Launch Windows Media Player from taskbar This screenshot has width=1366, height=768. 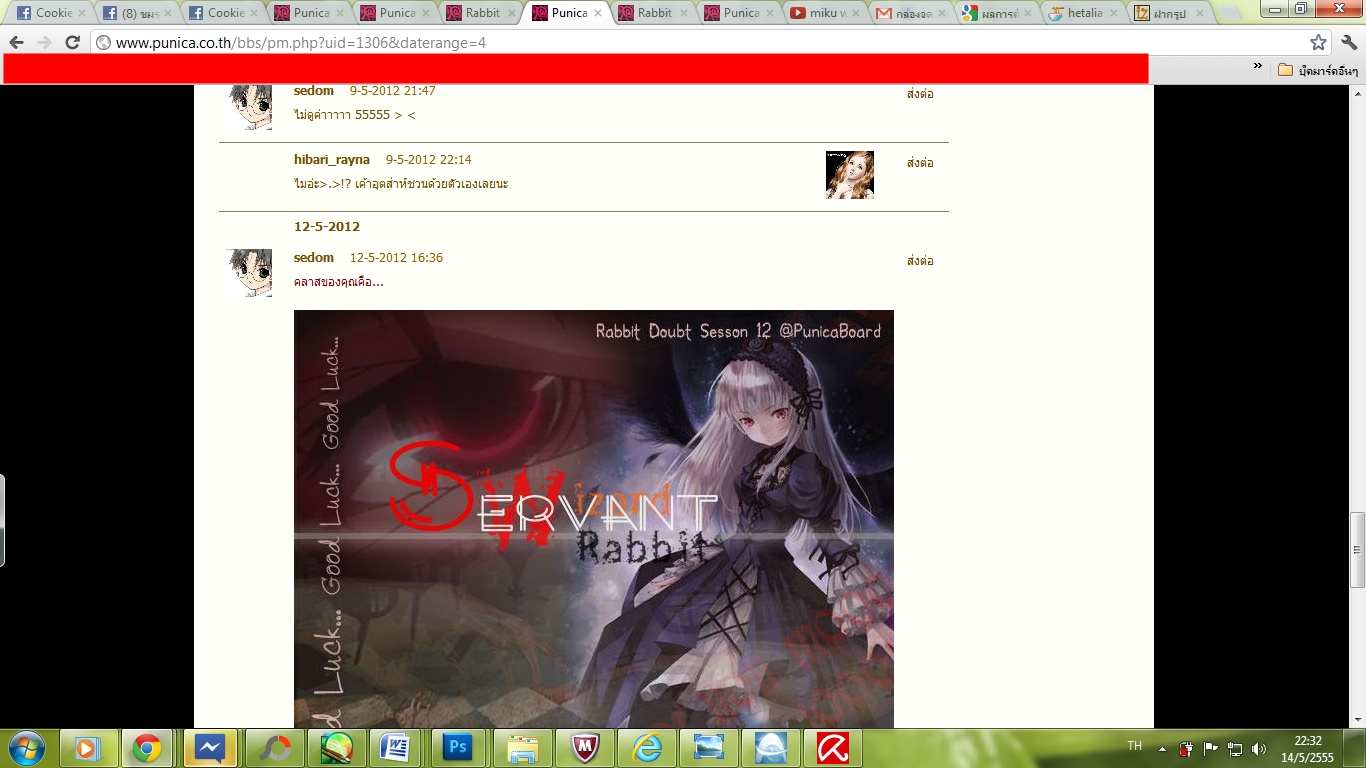tap(89, 748)
